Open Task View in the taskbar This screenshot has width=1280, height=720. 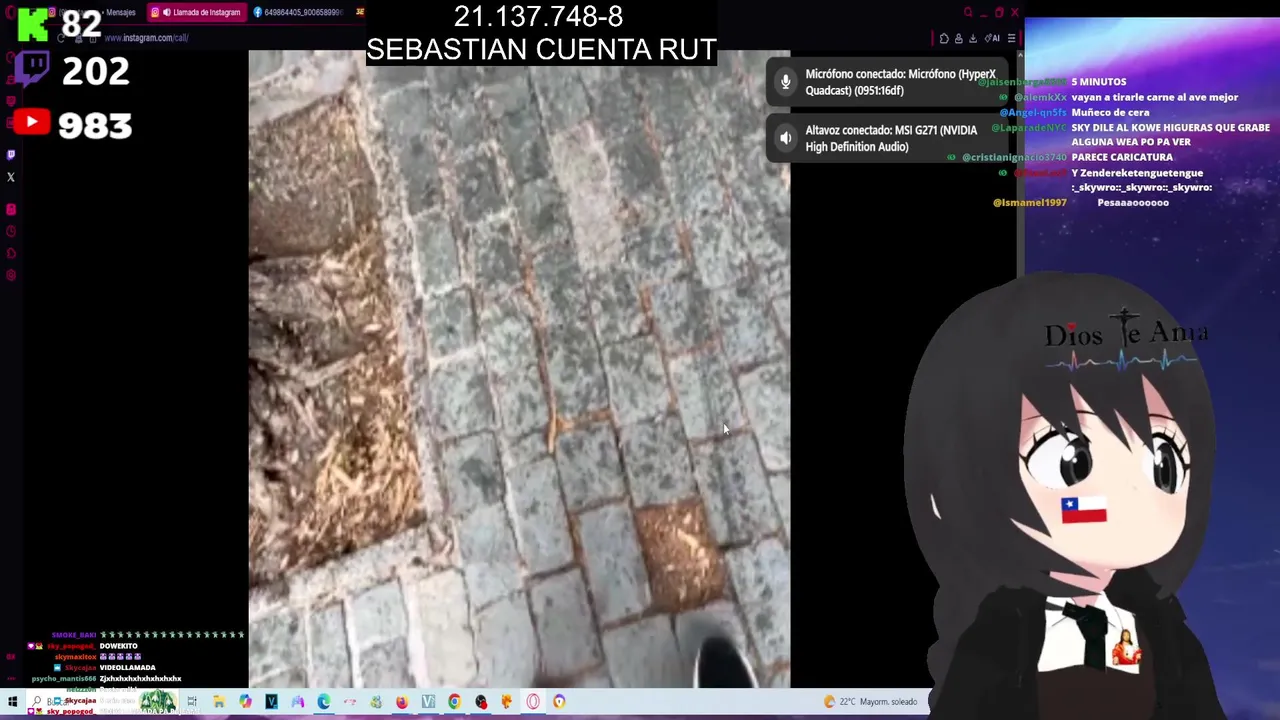click(x=192, y=702)
